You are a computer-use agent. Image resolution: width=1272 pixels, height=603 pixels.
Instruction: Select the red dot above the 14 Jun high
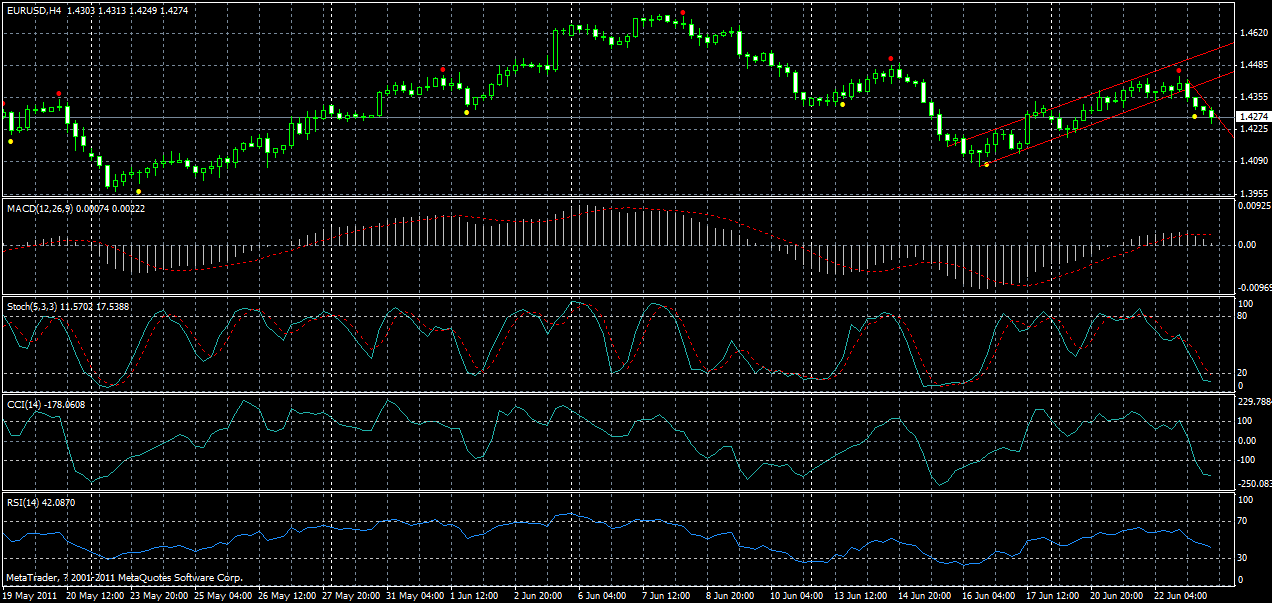point(890,59)
